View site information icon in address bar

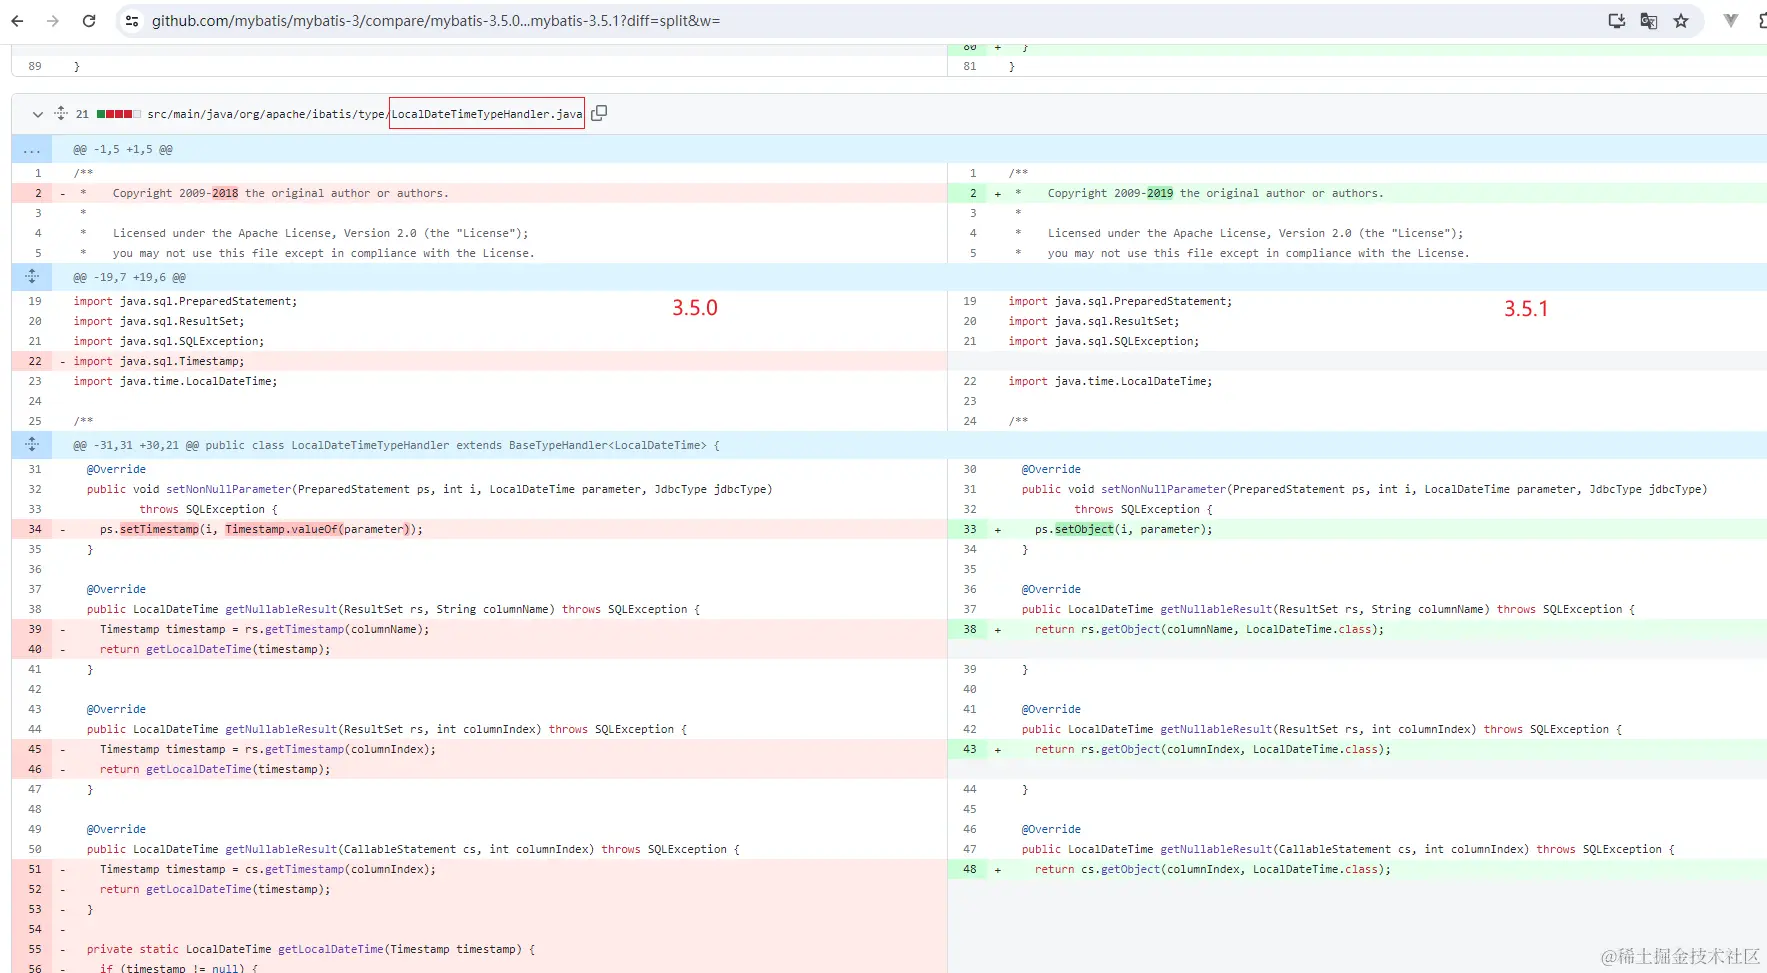[132, 21]
